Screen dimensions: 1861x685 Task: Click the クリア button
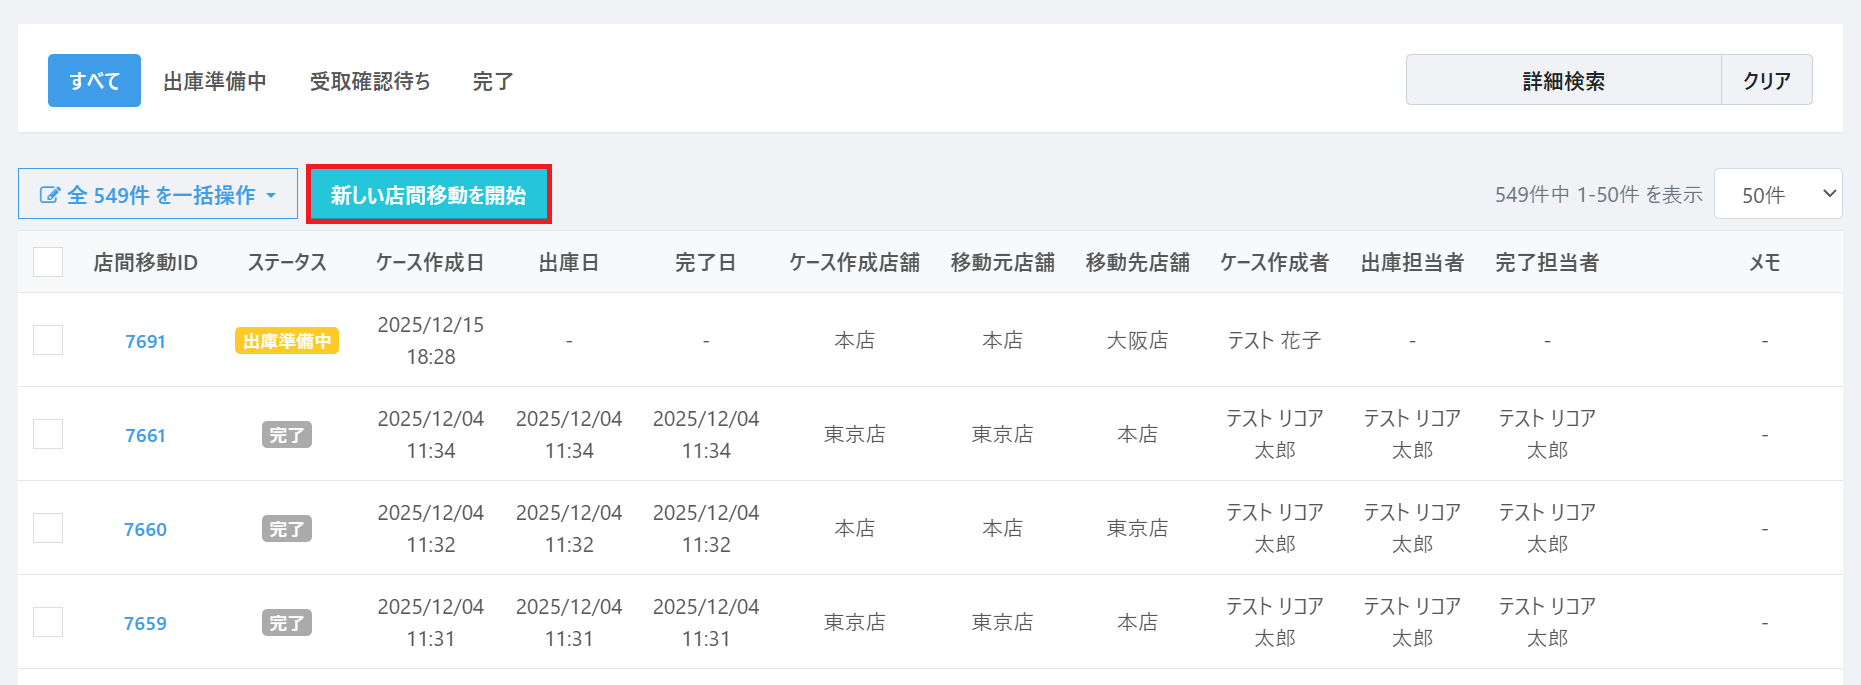(1766, 81)
